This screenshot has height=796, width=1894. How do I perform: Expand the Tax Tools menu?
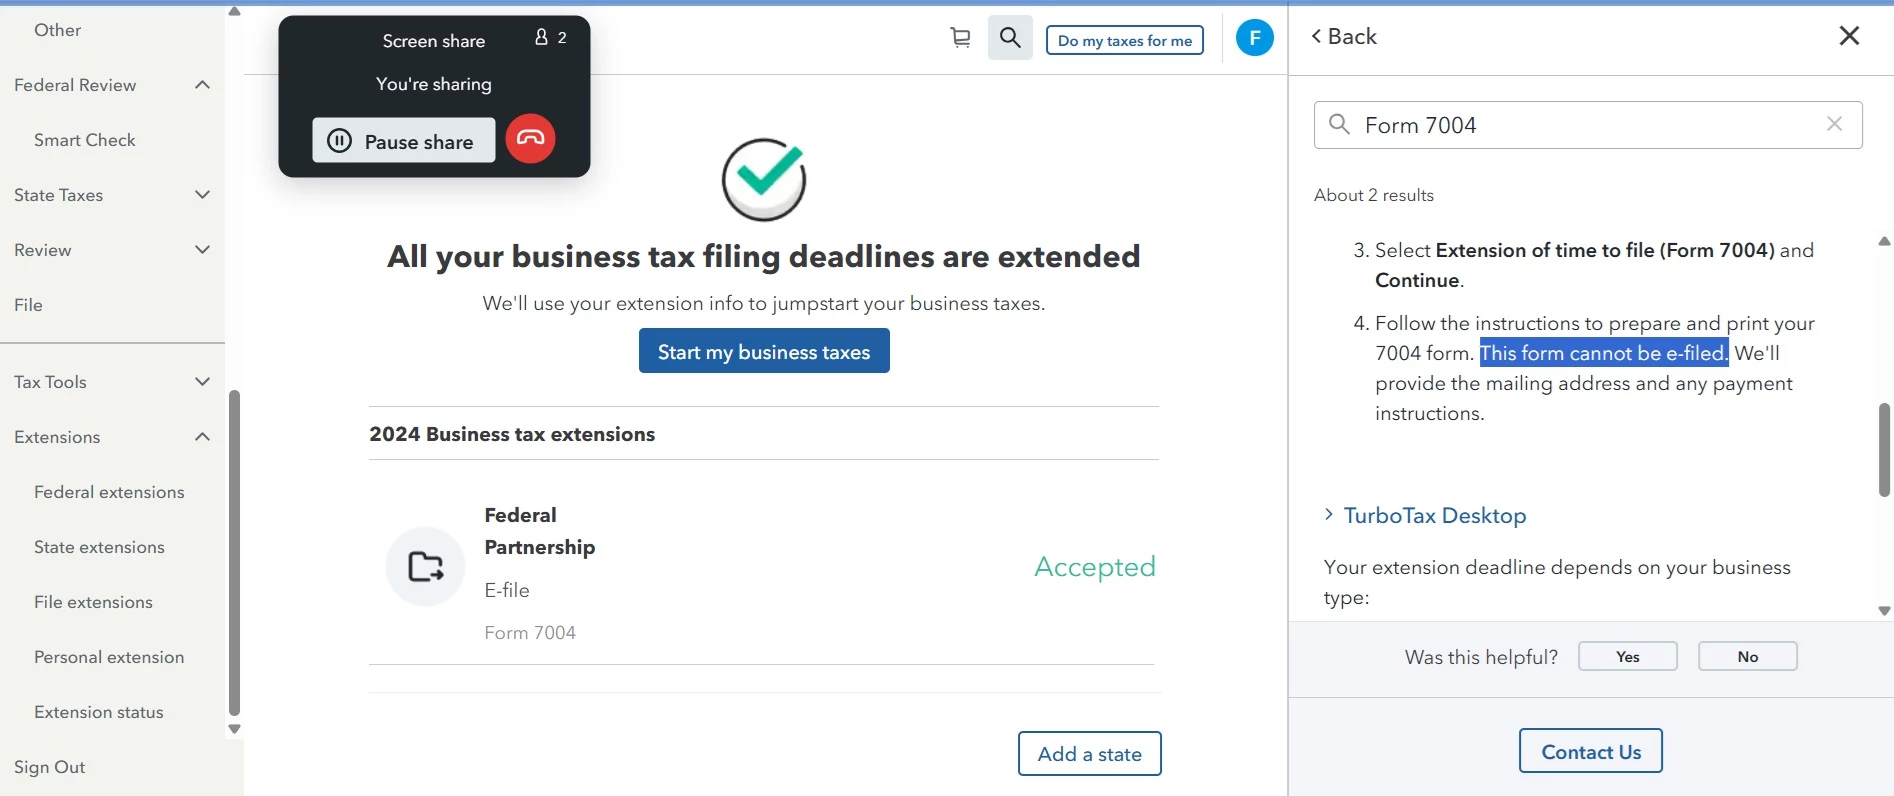click(112, 382)
